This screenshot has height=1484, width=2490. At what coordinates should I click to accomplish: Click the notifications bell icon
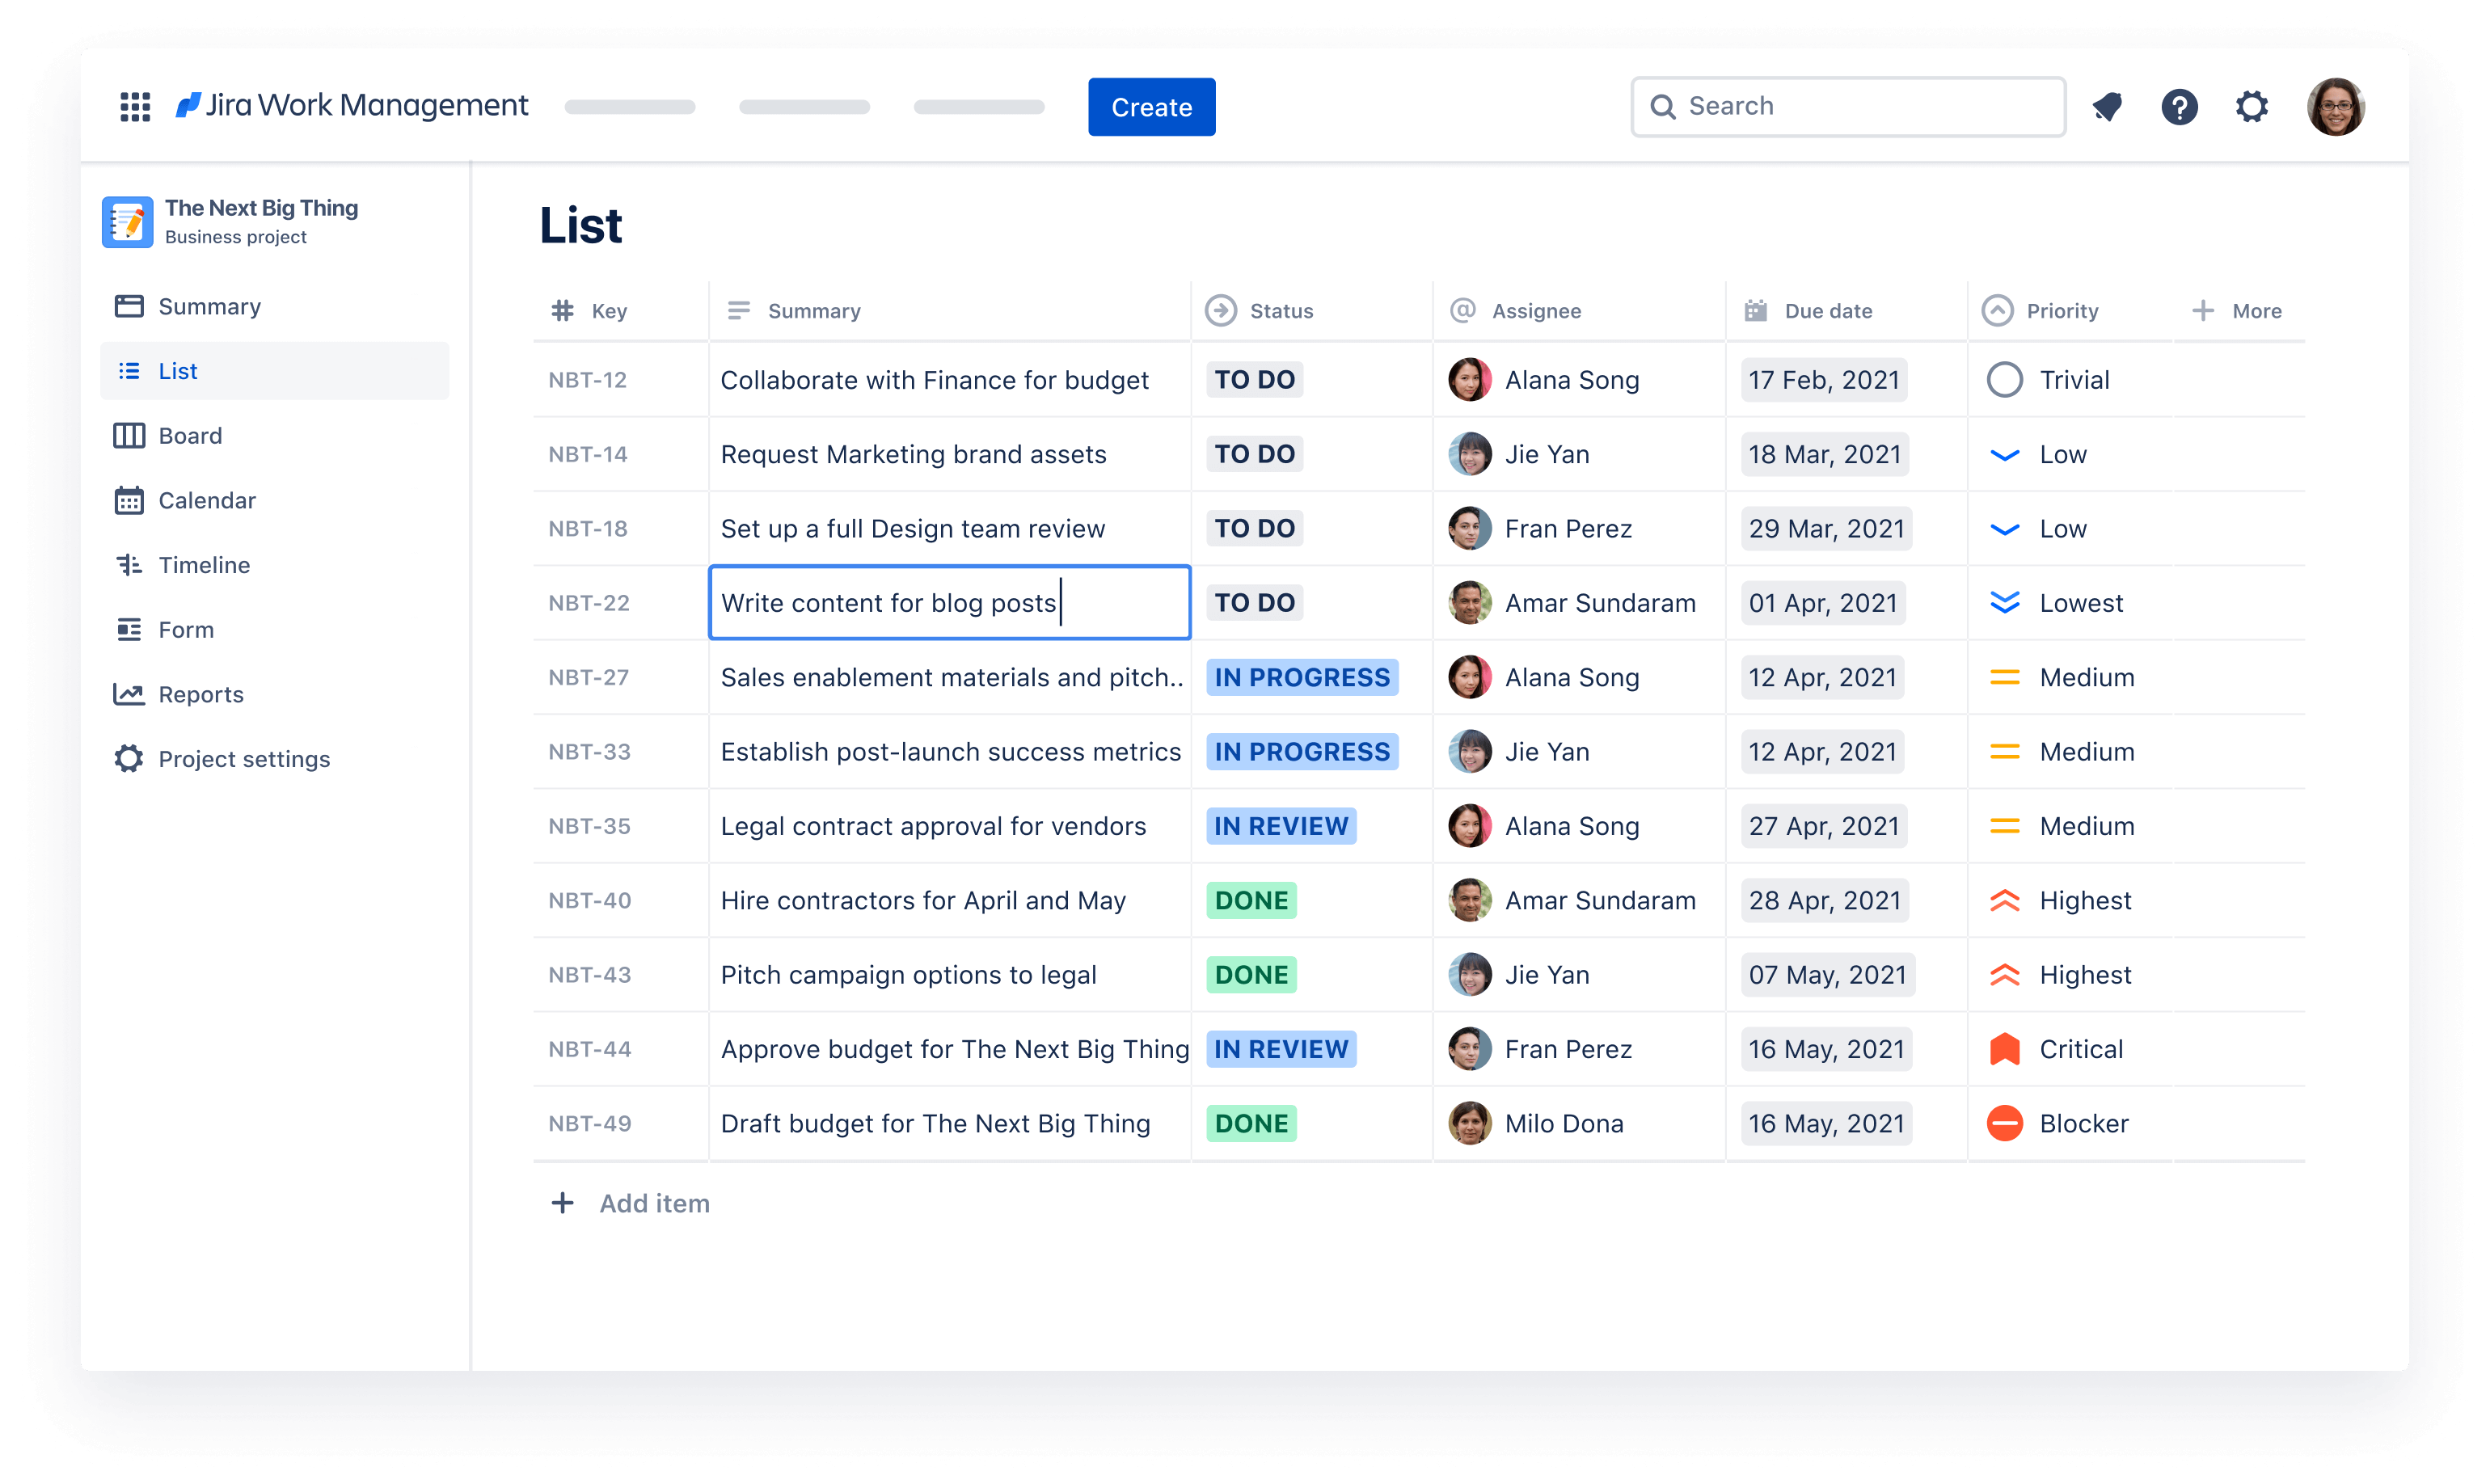click(x=2107, y=106)
